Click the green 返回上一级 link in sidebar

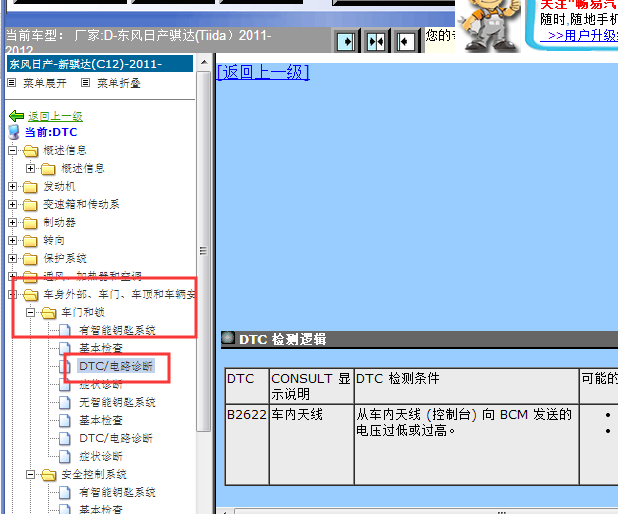55,116
